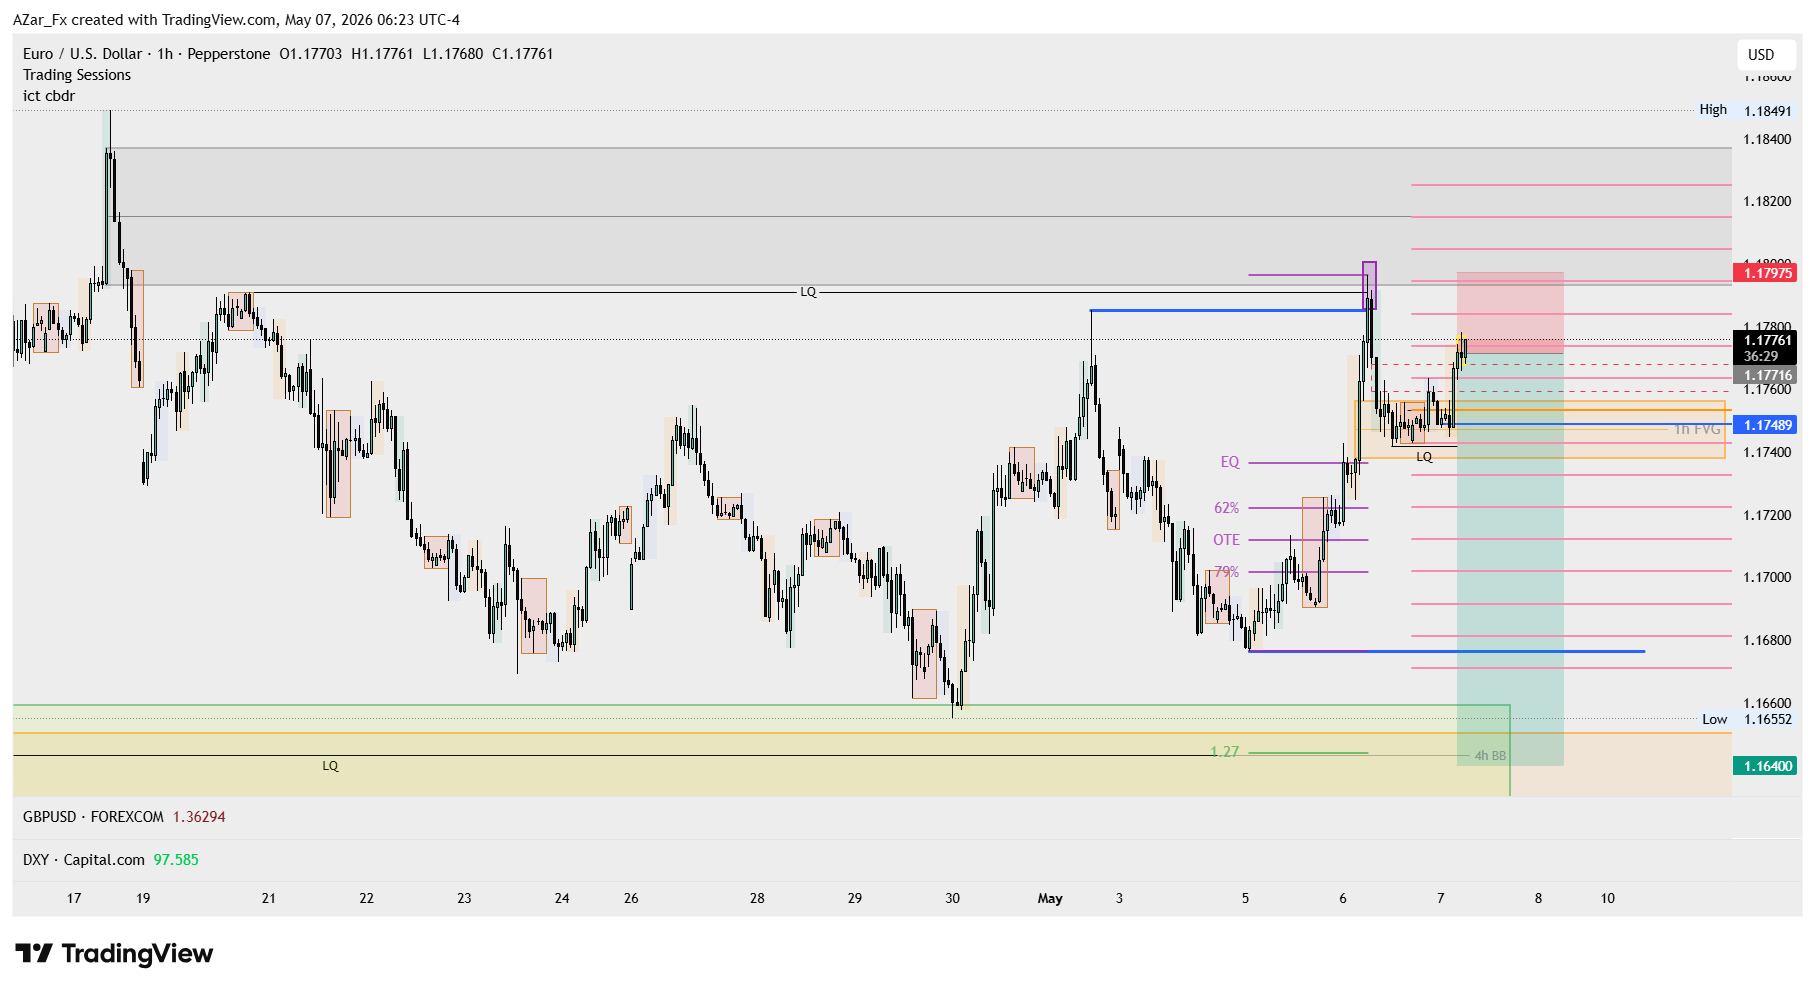This screenshot has height=991, width=1815.
Task: Click the red 1.17975 stop price label
Action: 1765,273
